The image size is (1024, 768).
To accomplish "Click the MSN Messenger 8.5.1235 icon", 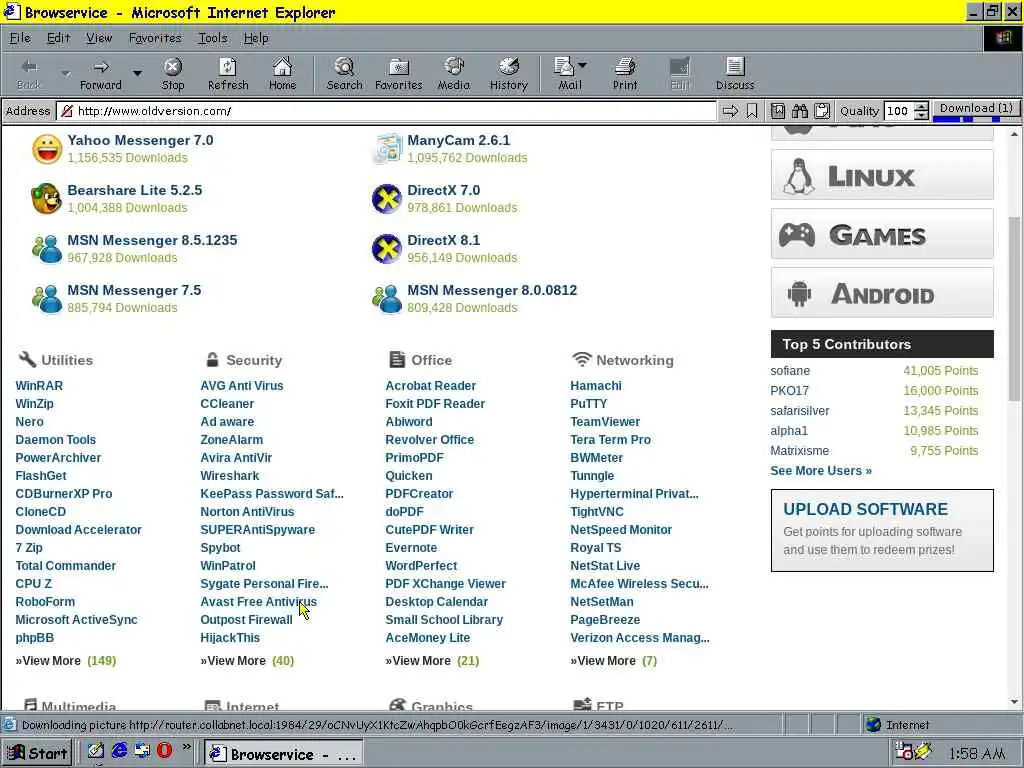I will pyautogui.click(x=47, y=249).
